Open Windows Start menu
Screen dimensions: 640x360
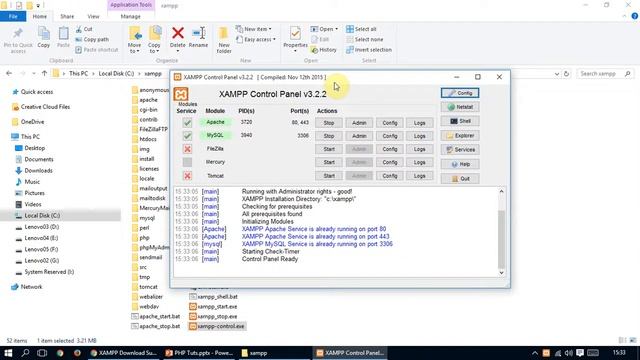pos(8,353)
